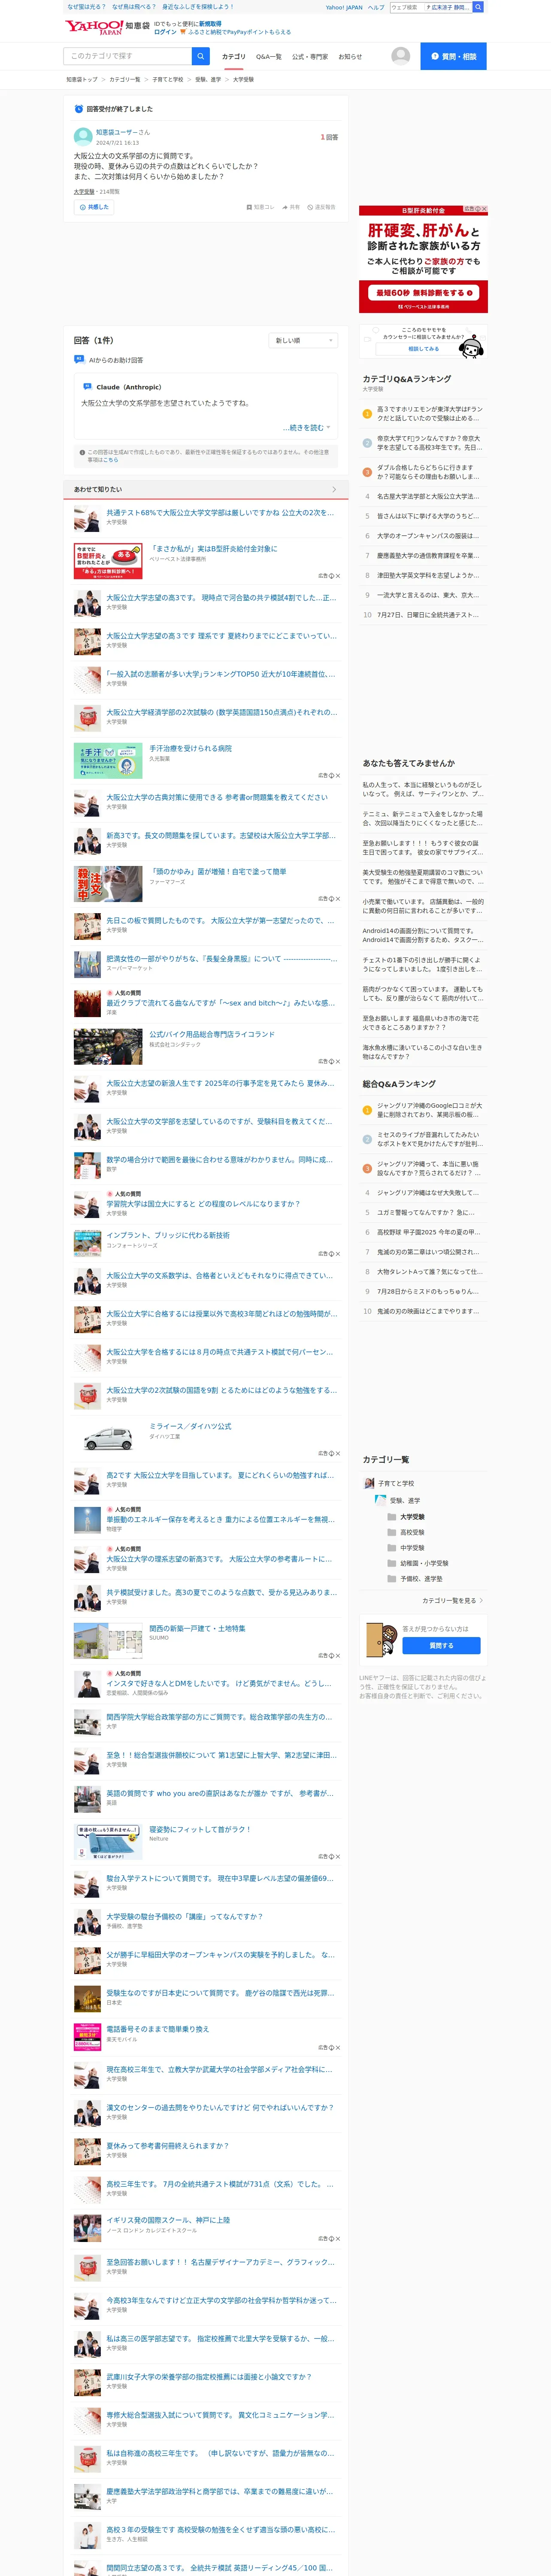Click 知恵袋トップ in the breadcrumb
This screenshot has width=551, height=2576.
pyautogui.click(x=82, y=79)
